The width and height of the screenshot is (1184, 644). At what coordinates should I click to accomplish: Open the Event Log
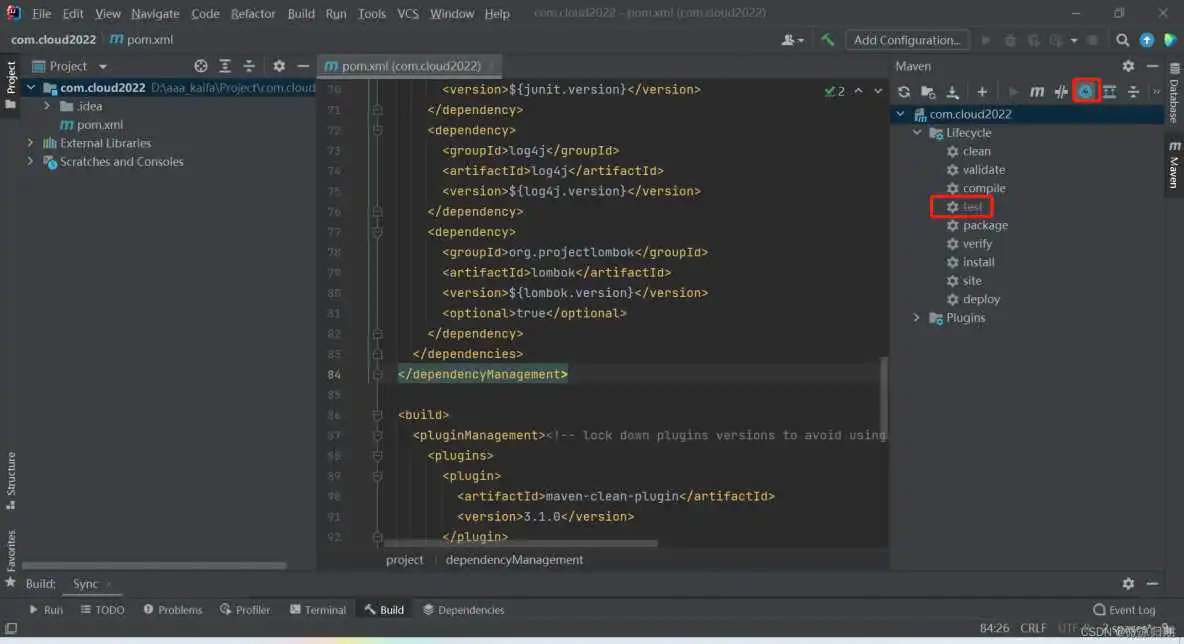pos(1124,610)
